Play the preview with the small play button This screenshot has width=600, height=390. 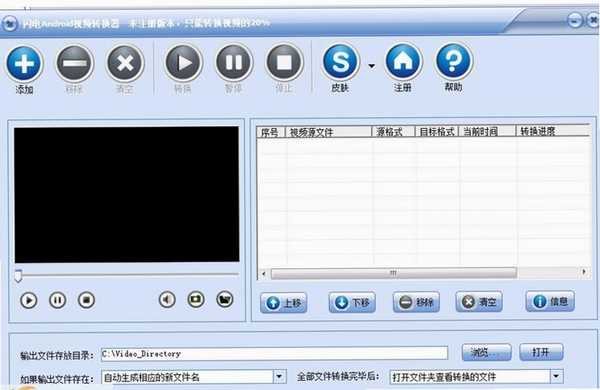point(29,300)
